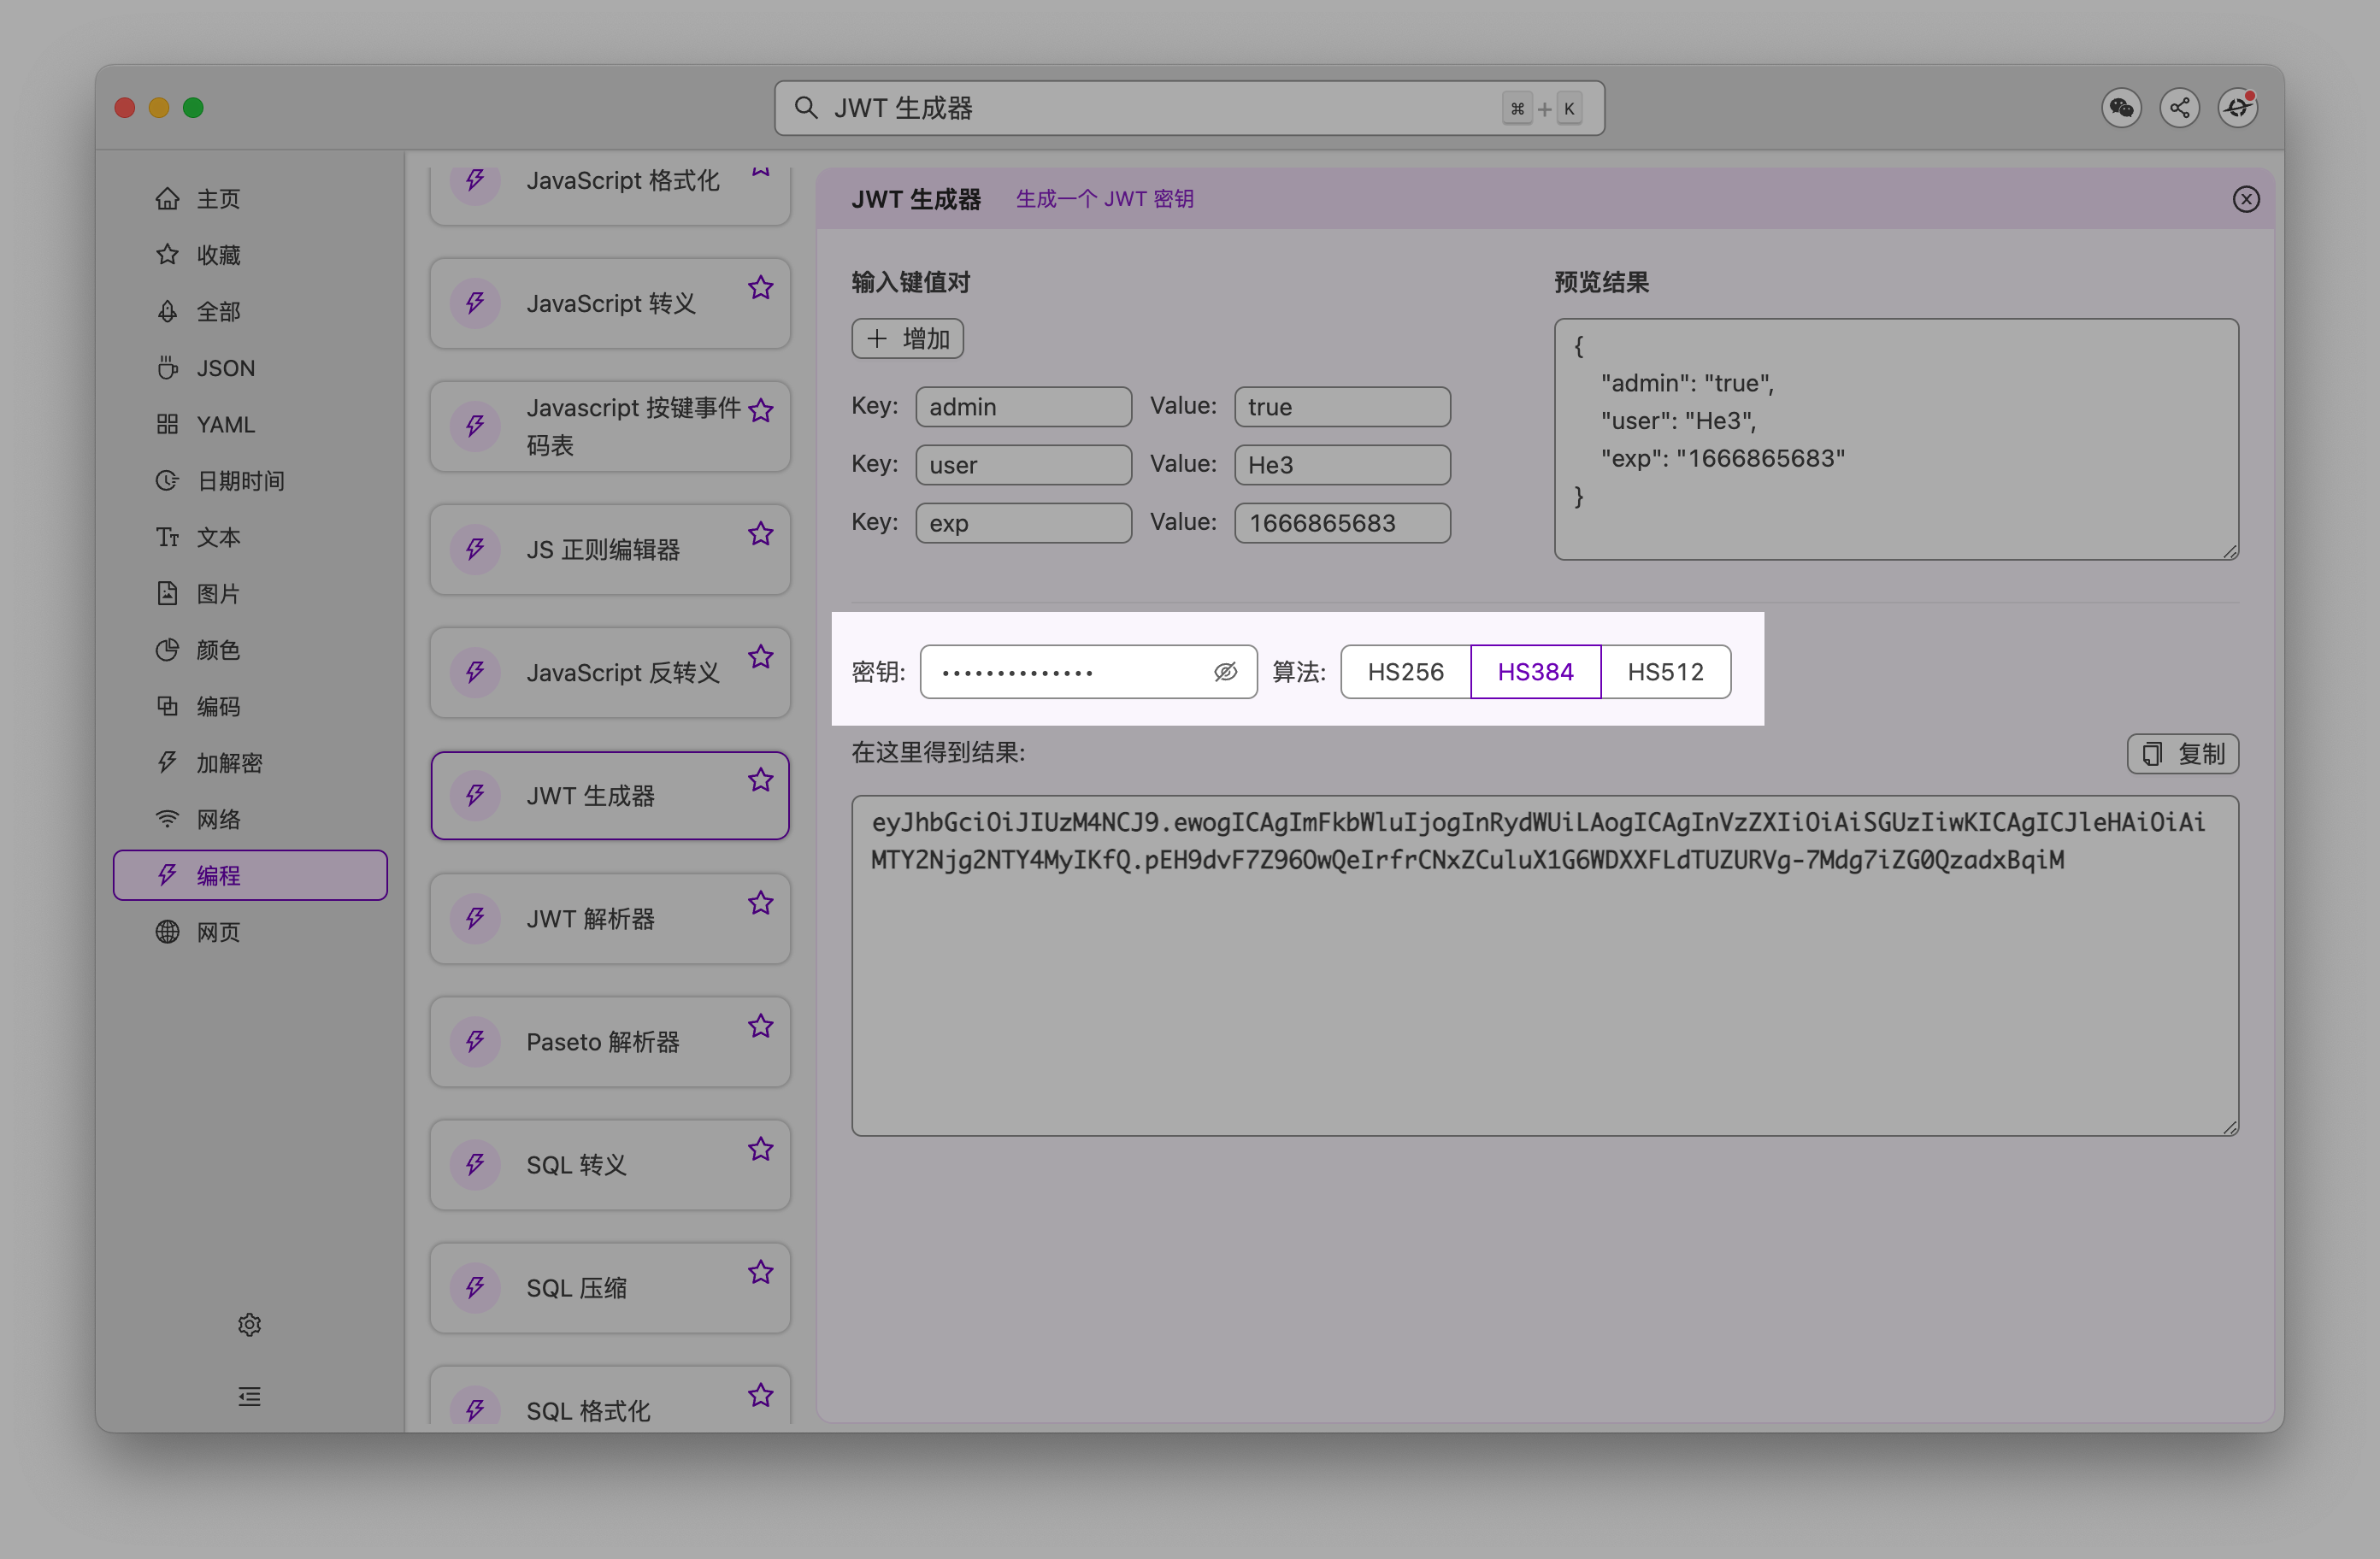The width and height of the screenshot is (2380, 1559).
Task: Click the lightning icon on SQL 压缩
Action: tap(475, 1287)
